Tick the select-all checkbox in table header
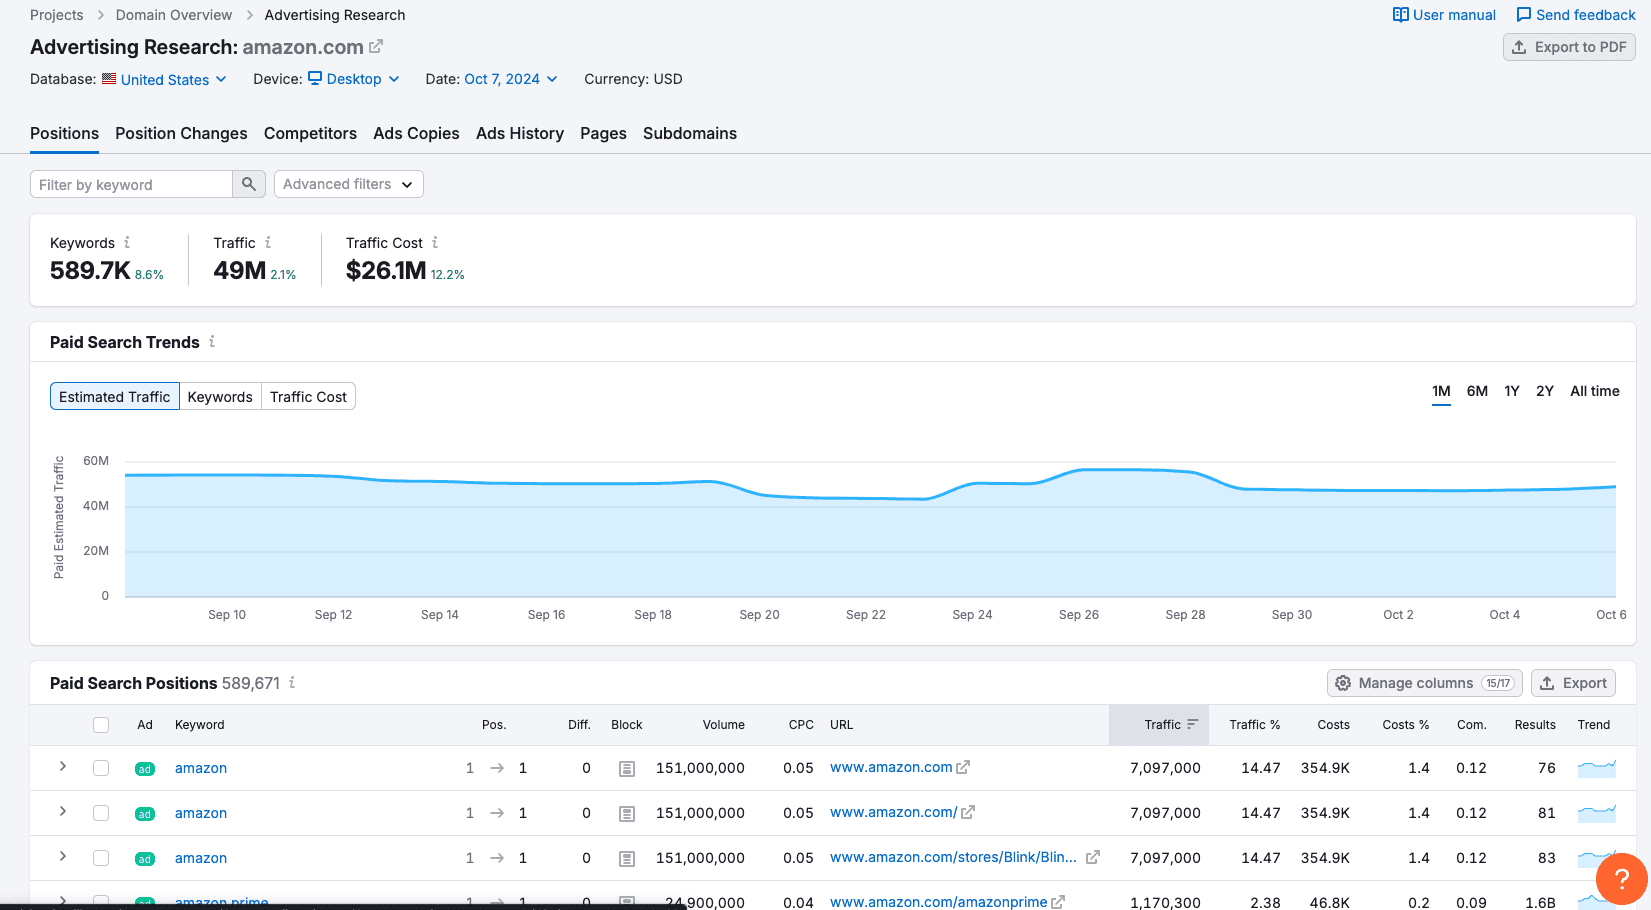Screen dimensions: 1651x910 (101, 725)
